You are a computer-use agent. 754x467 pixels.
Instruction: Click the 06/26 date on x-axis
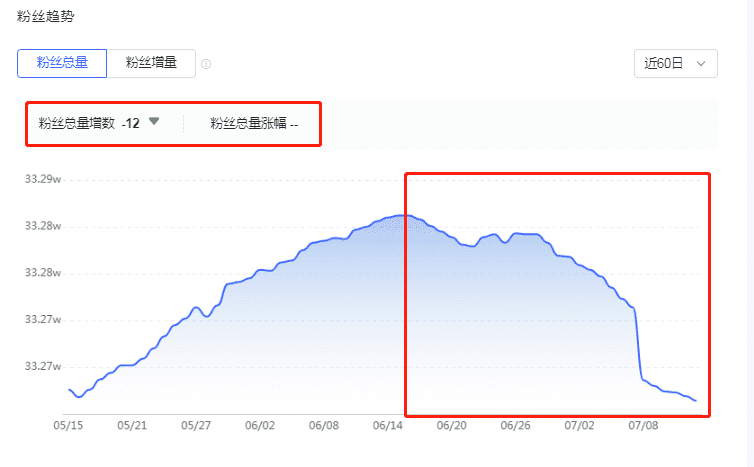pos(515,426)
